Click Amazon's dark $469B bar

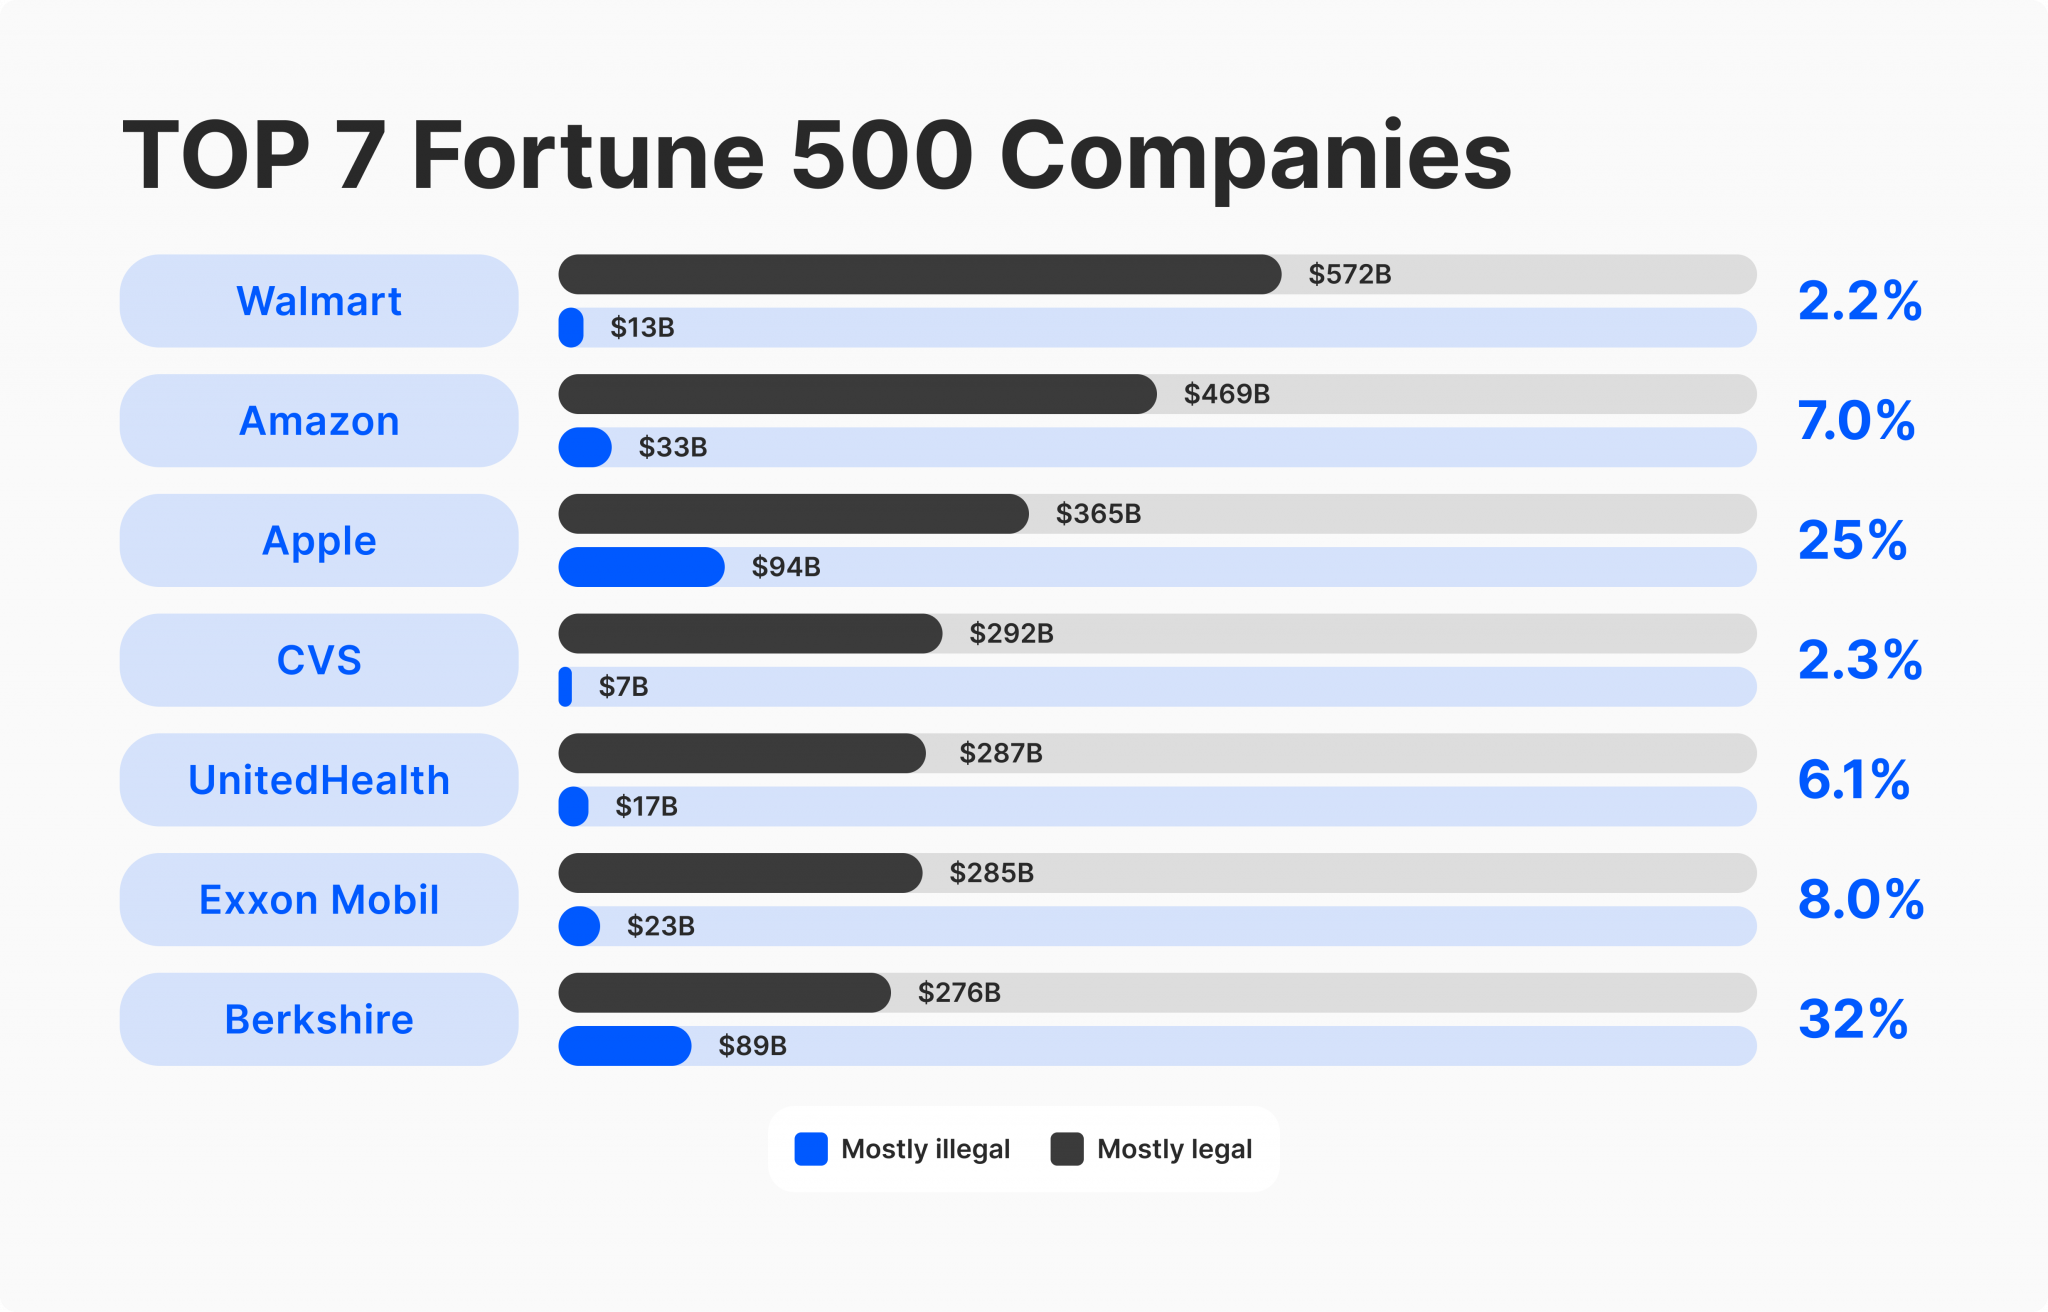(x=857, y=394)
